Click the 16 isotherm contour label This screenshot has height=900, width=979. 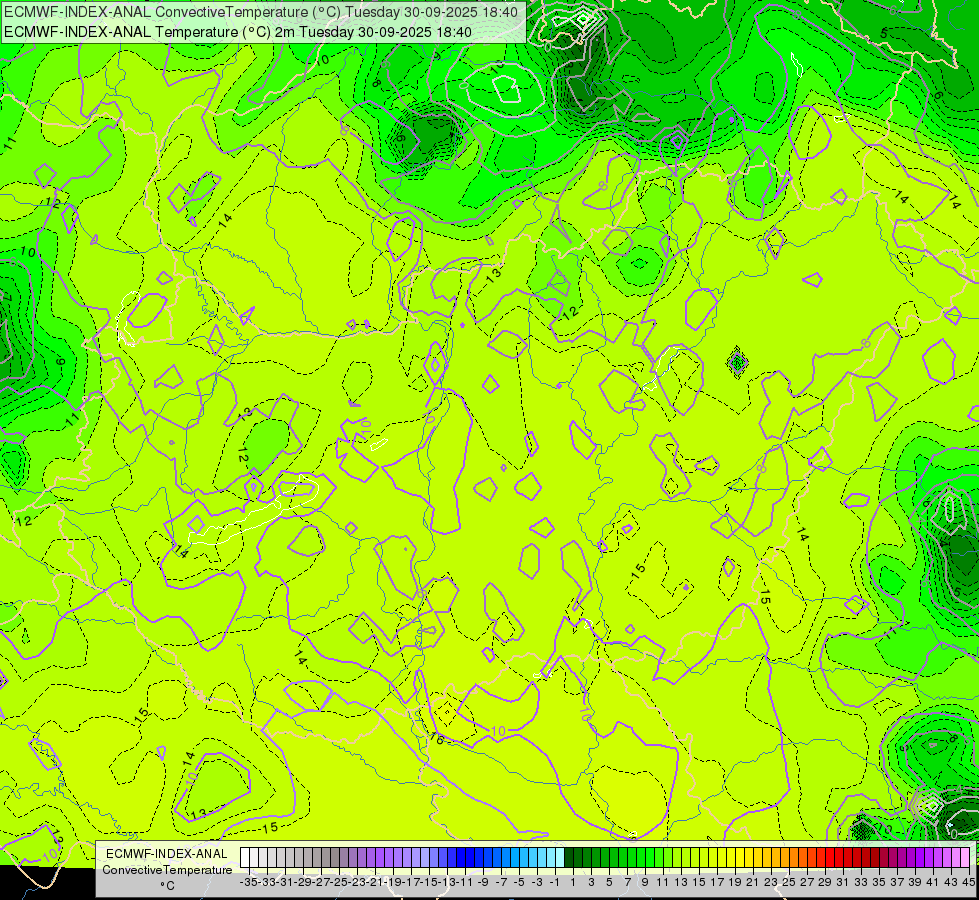pos(436,739)
